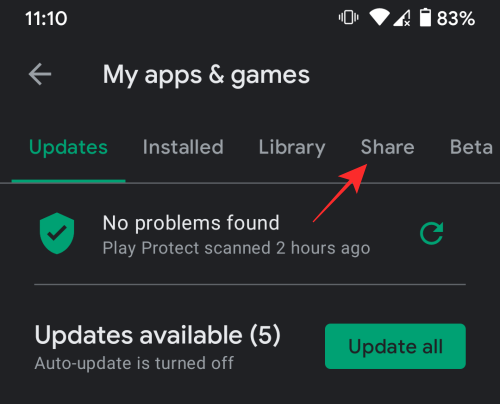Go back using the left arrow
The width and height of the screenshot is (500, 404).
40,74
